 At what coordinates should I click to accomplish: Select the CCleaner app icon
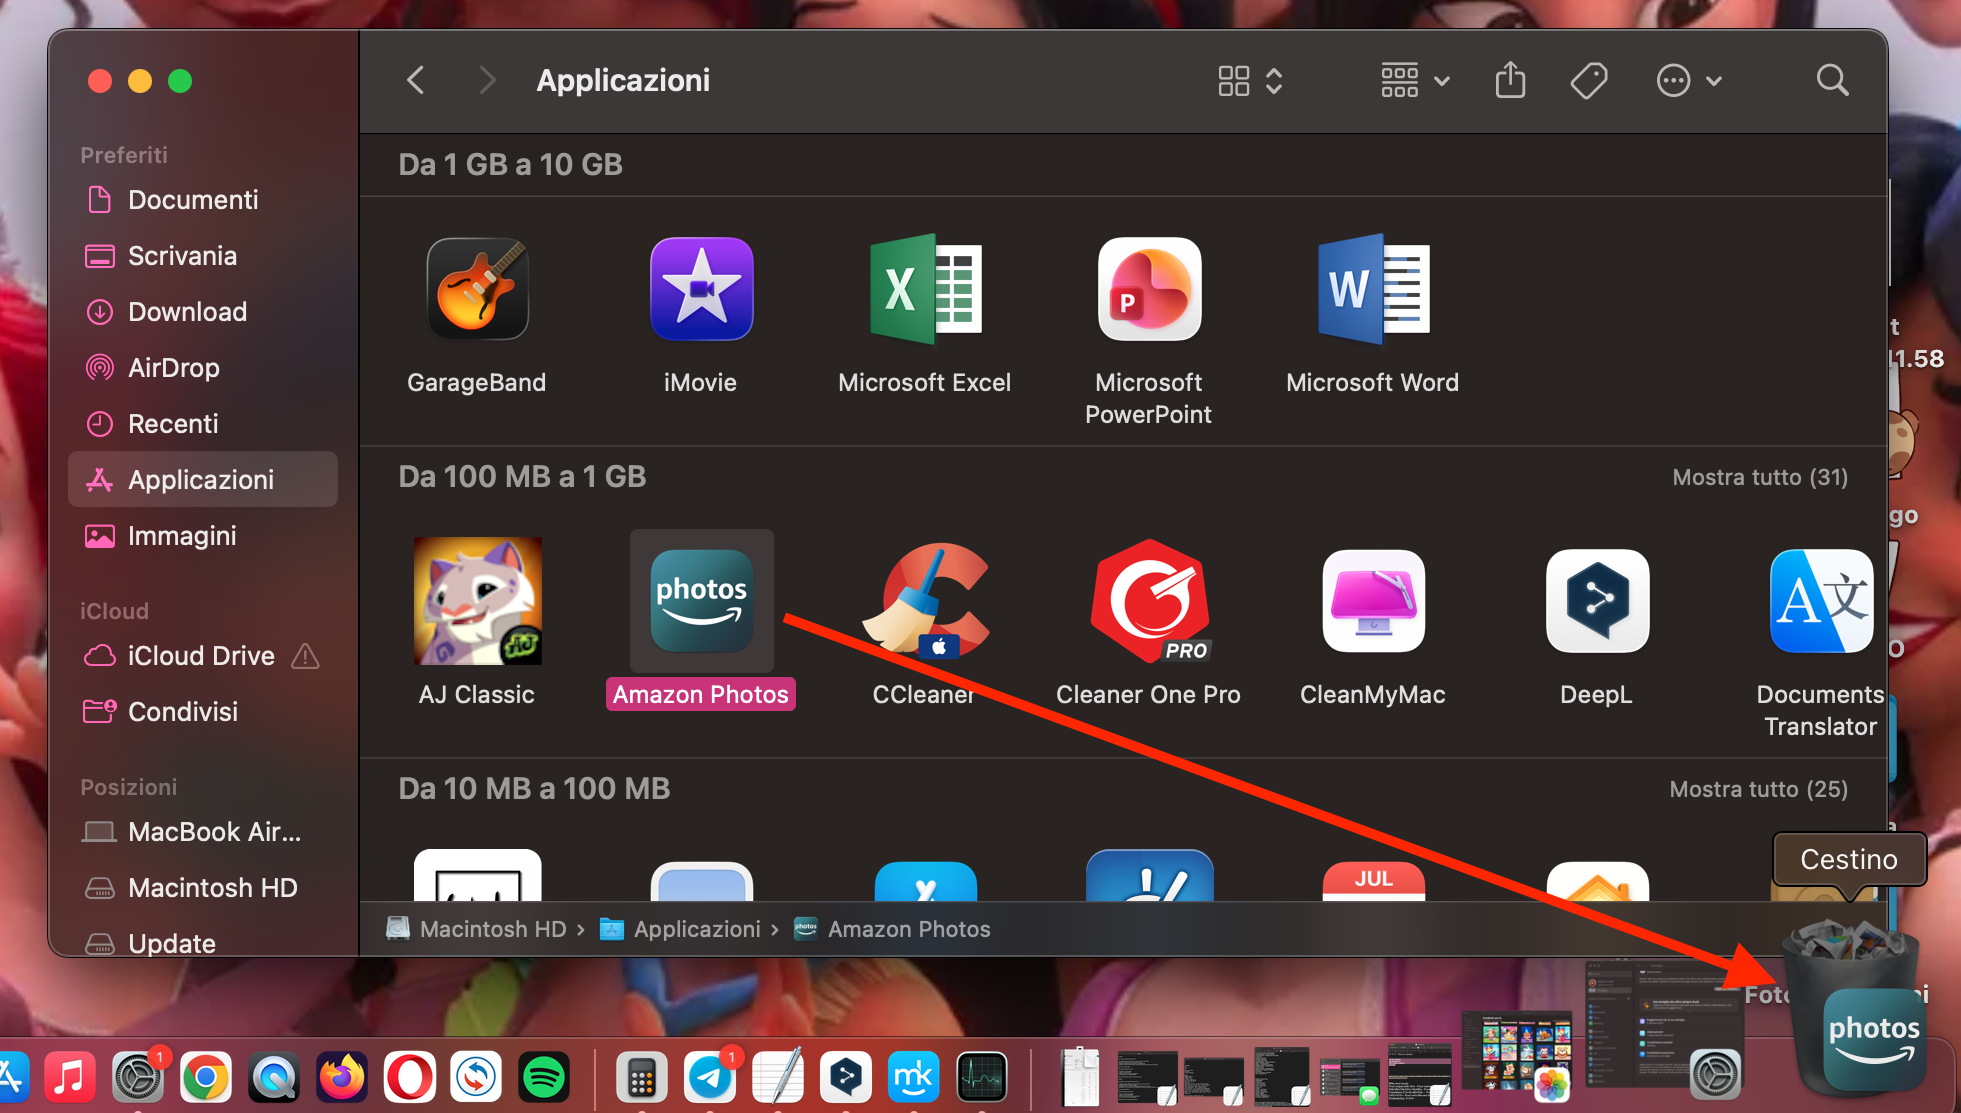point(925,601)
